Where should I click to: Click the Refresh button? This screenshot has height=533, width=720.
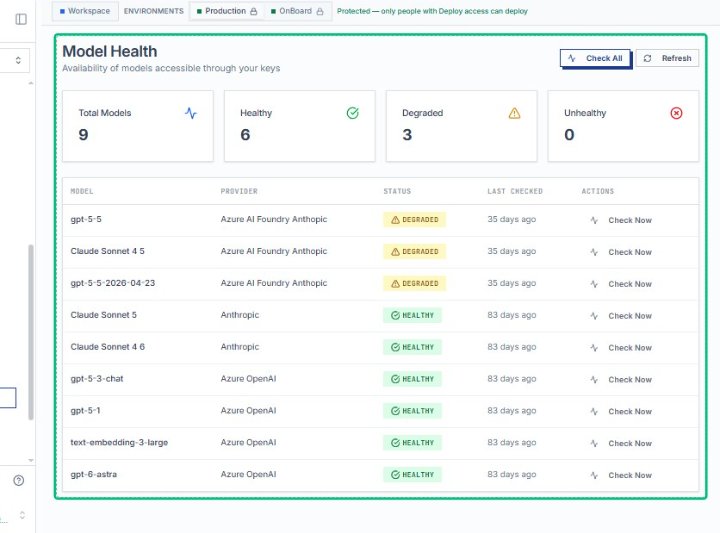668,58
